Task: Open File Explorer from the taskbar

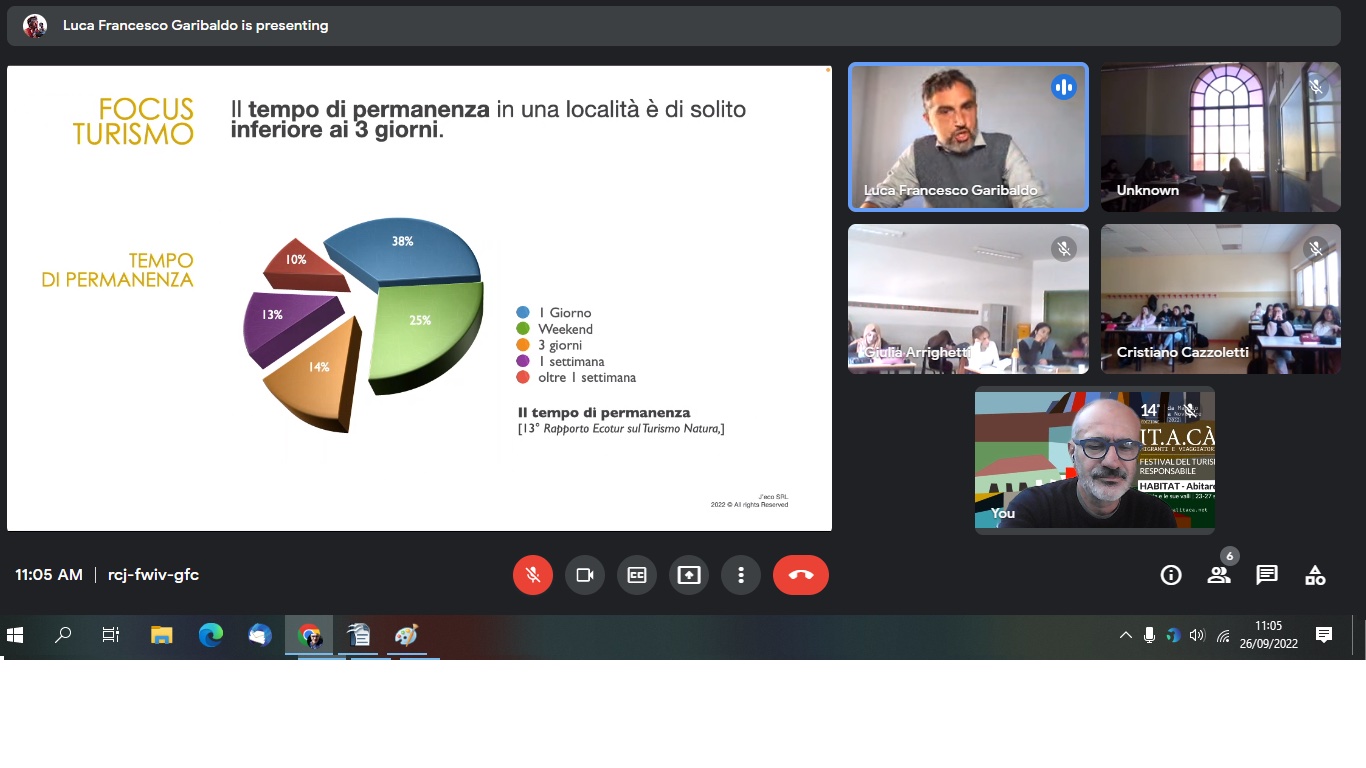Action: 162,635
